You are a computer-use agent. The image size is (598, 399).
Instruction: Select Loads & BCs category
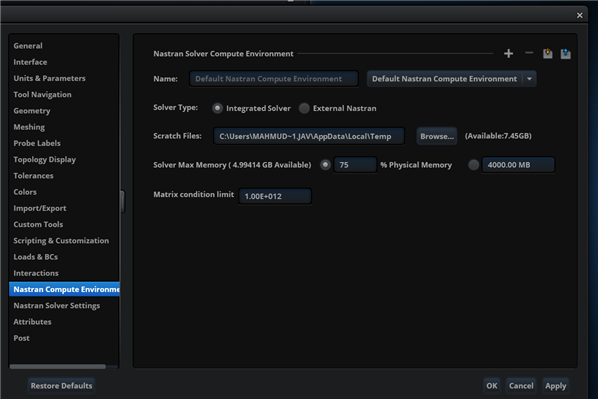(35, 257)
